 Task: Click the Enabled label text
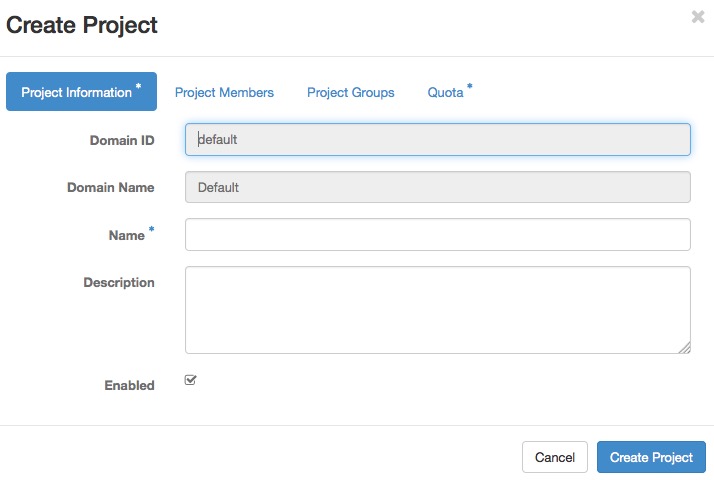coord(129,385)
